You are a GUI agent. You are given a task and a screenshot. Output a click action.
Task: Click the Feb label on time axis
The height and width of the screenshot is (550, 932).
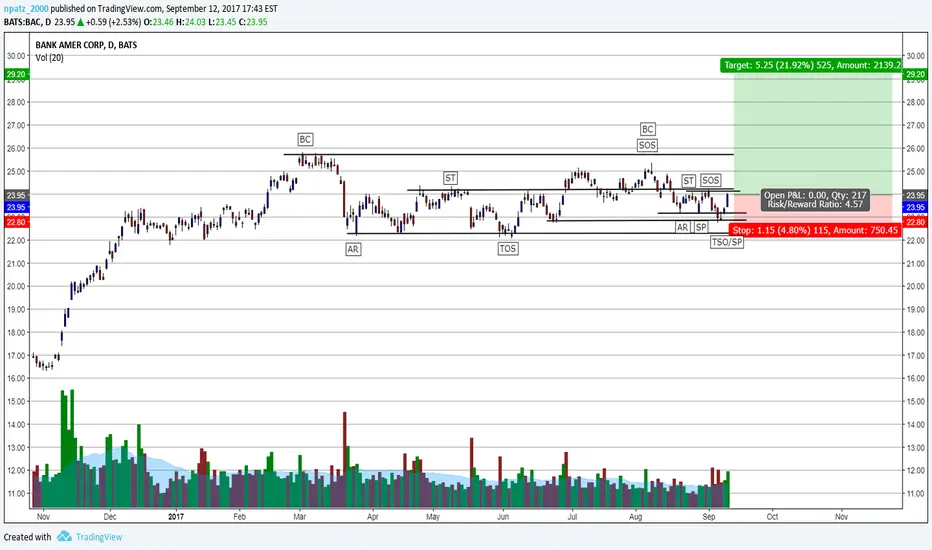[240, 517]
